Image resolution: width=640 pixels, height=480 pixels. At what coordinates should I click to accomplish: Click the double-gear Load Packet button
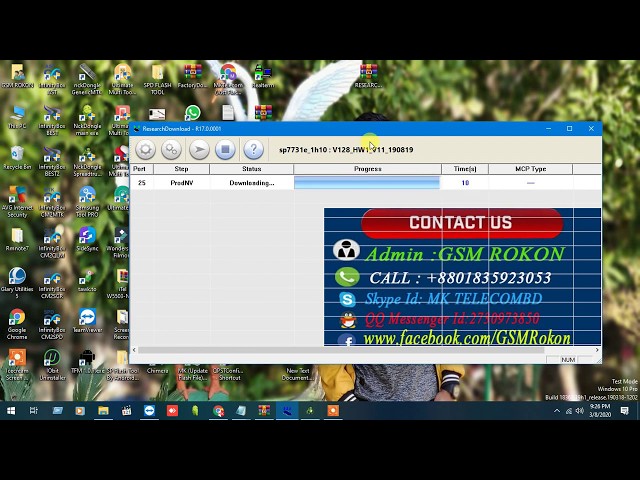tap(171, 149)
